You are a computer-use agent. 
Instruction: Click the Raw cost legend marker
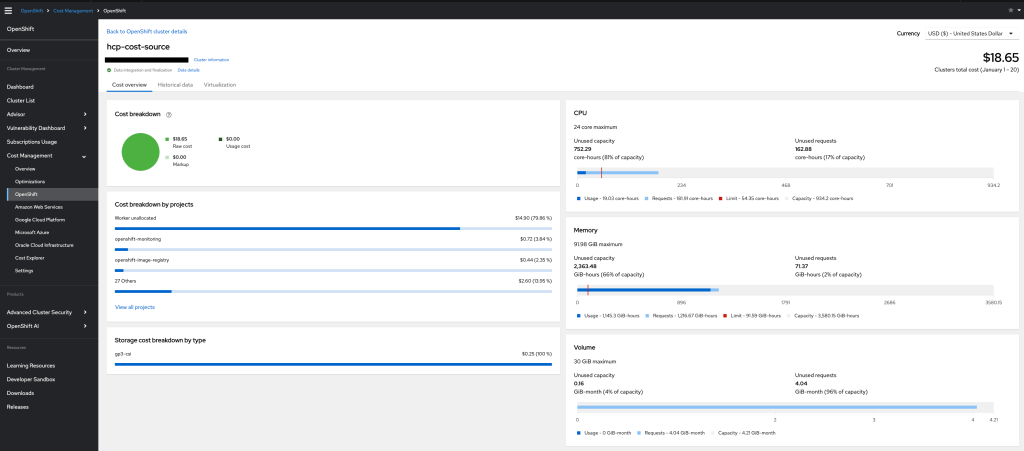168,139
